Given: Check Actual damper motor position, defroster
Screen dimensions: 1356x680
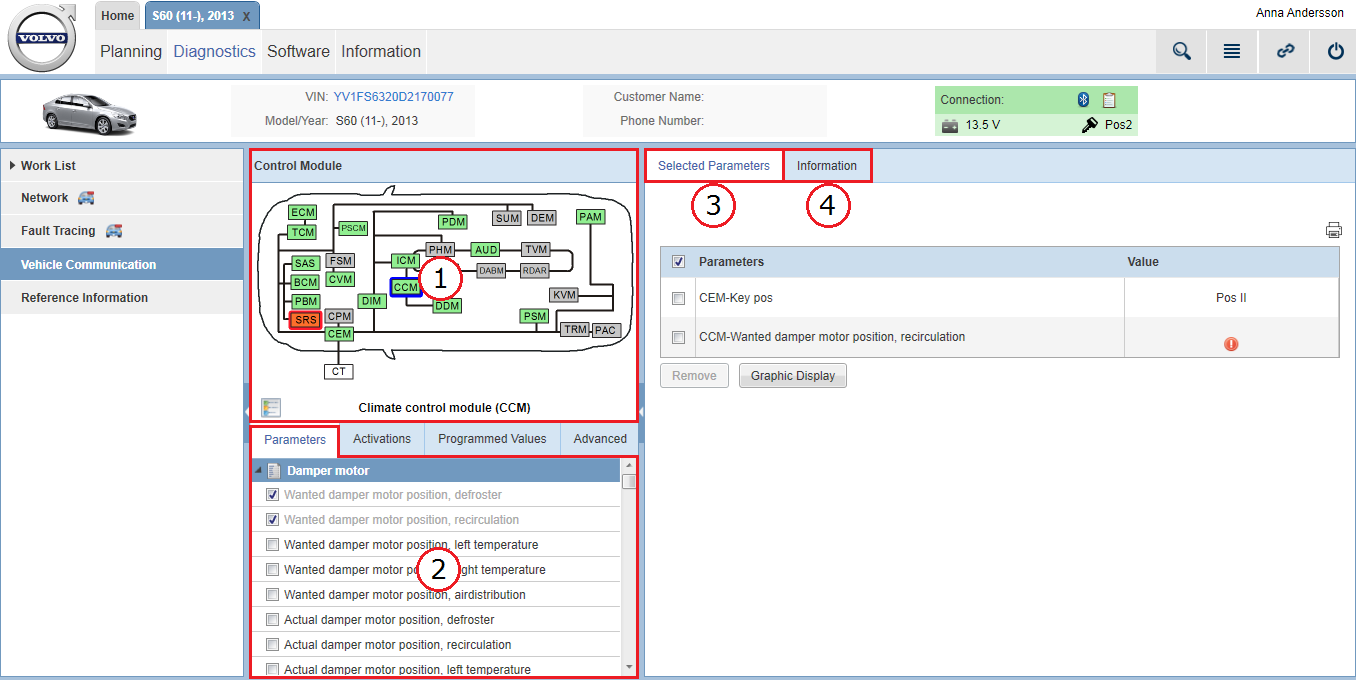Looking at the screenshot, I should pyautogui.click(x=272, y=620).
